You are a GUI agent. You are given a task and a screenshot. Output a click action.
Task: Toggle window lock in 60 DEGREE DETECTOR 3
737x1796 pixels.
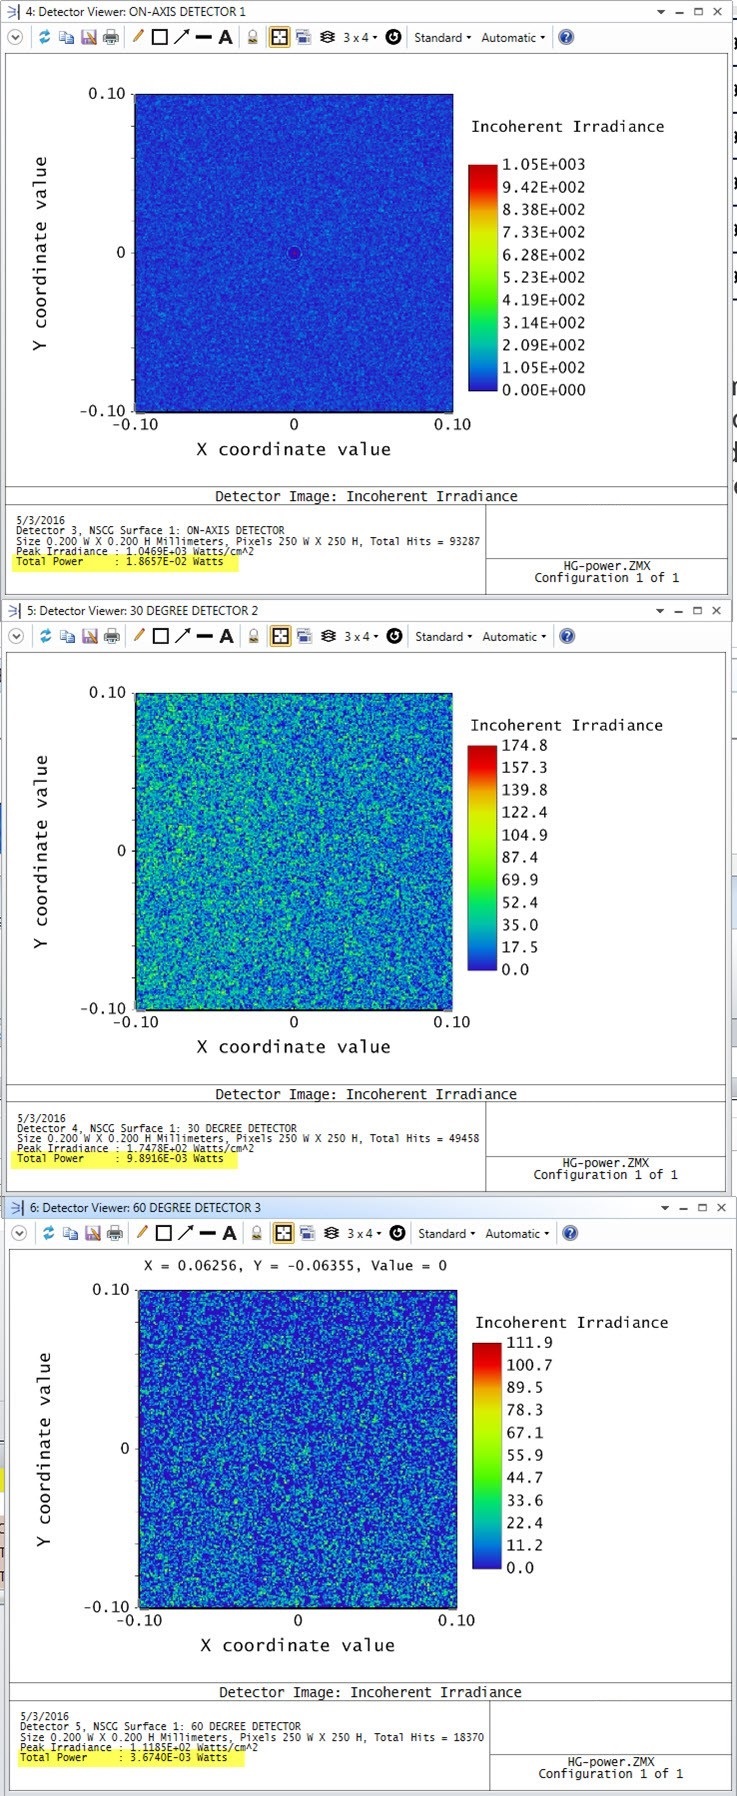[257, 1233]
